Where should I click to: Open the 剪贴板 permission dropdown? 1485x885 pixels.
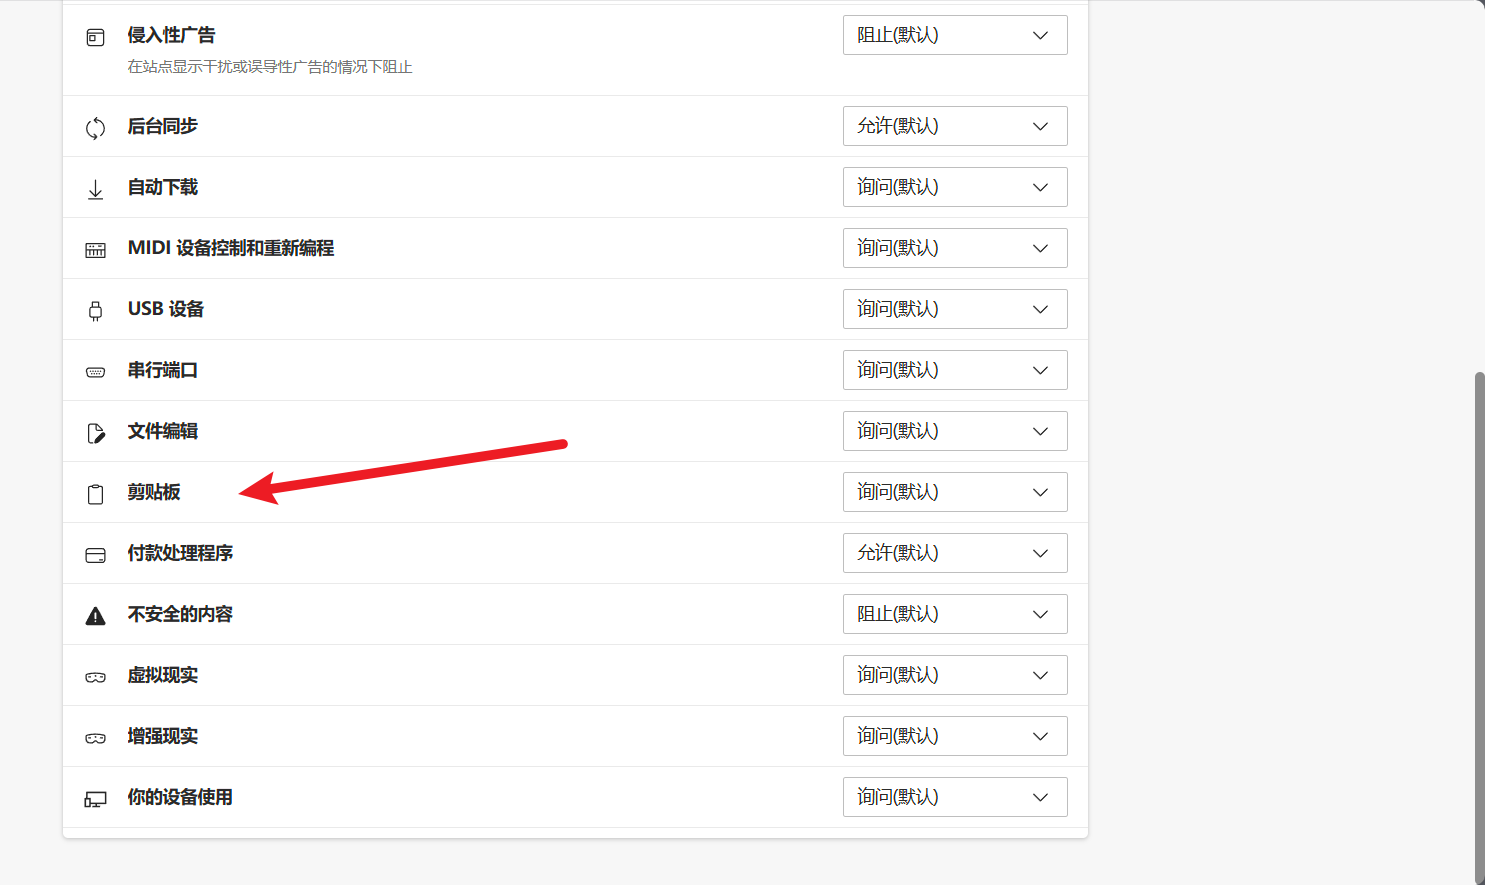pyautogui.click(x=954, y=492)
